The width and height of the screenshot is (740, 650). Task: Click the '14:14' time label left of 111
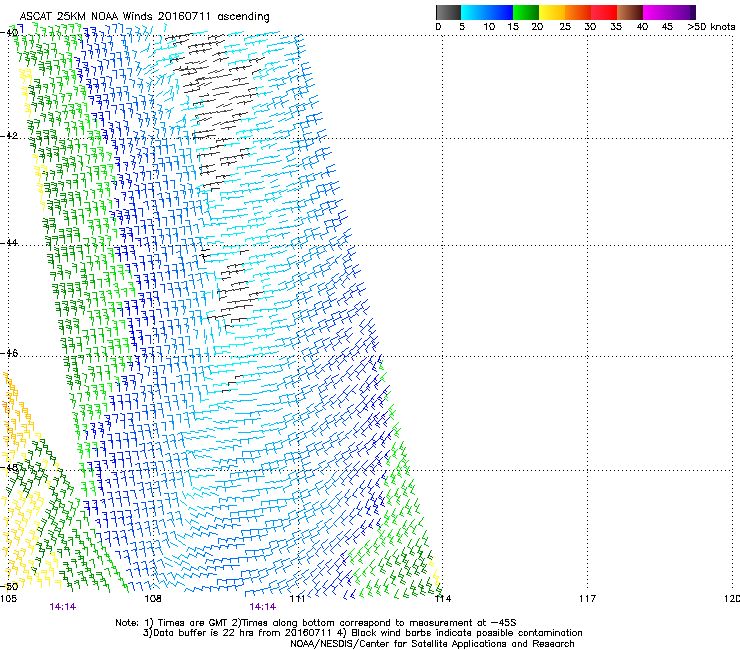click(262, 607)
